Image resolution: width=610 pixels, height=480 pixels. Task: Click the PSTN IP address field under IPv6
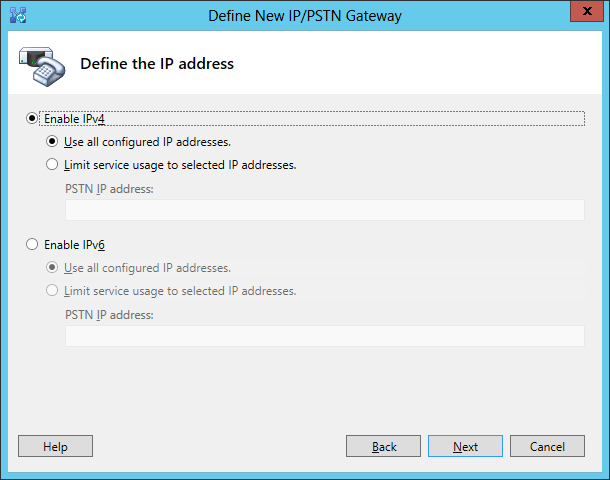(324, 336)
